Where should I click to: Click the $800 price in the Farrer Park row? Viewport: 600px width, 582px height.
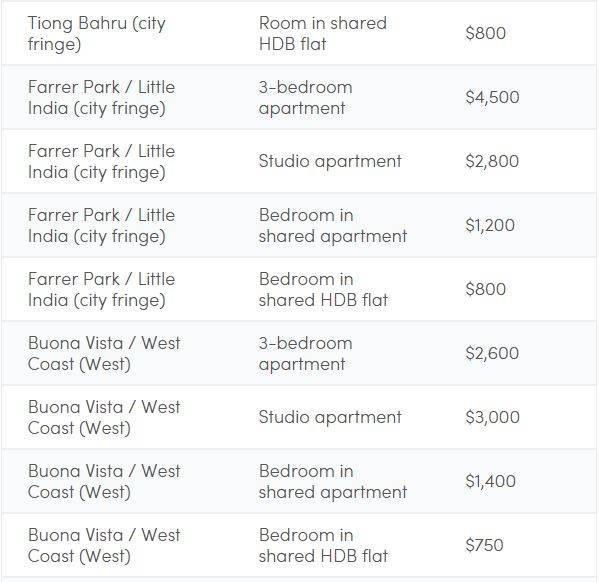tap(486, 289)
